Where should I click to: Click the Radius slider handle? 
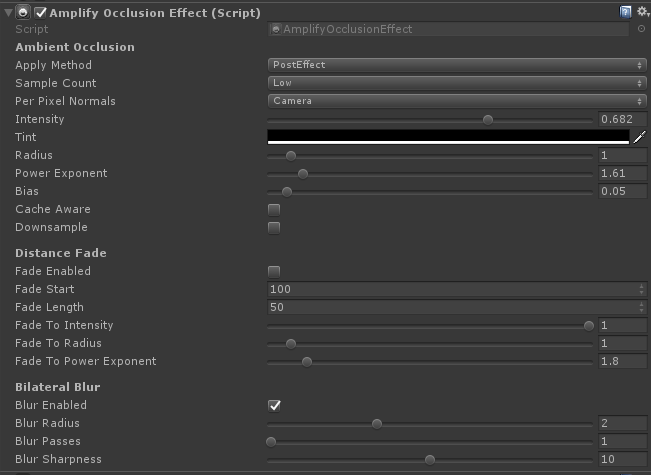[291, 156]
